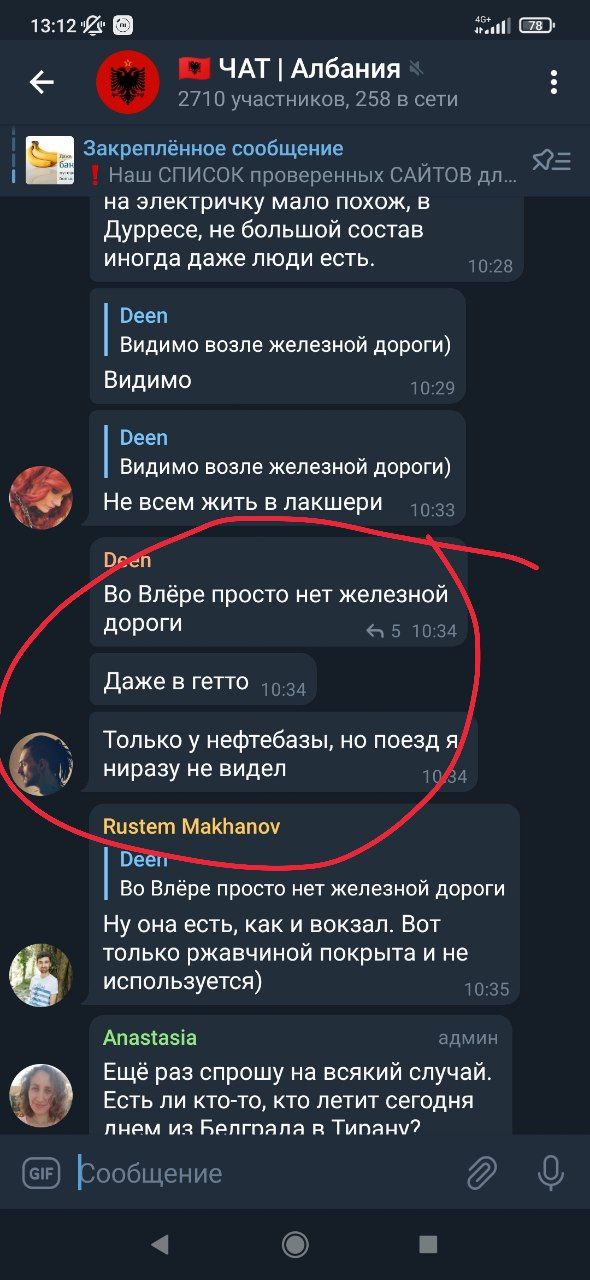This screenshot has height=1280, width=590.
Task: Open the paperclip attachment menu
Action: (482, 1173)
